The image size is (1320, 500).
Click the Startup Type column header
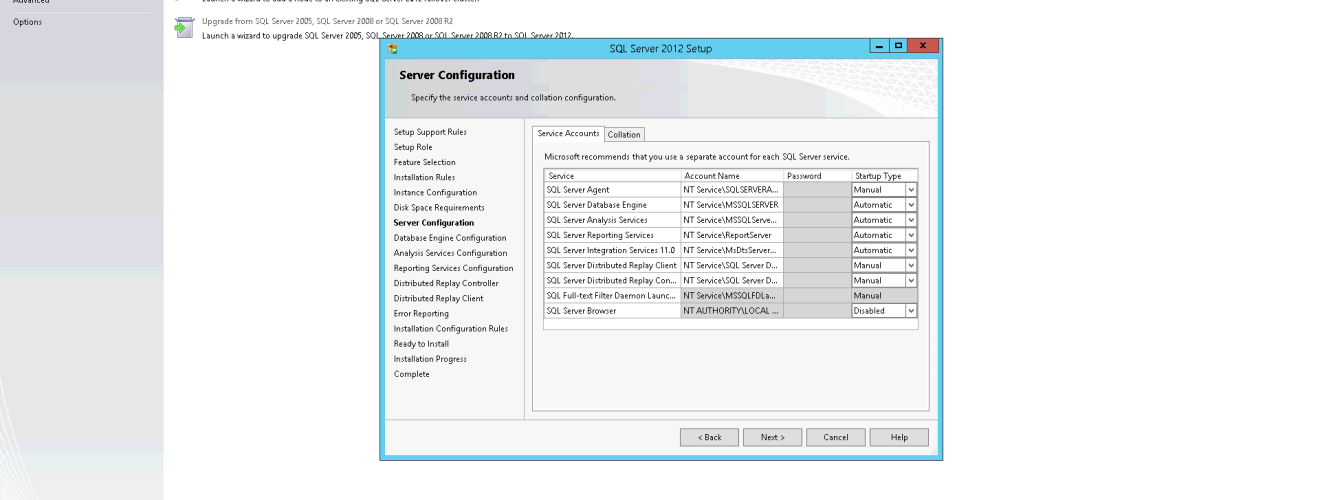coord(884,176)
